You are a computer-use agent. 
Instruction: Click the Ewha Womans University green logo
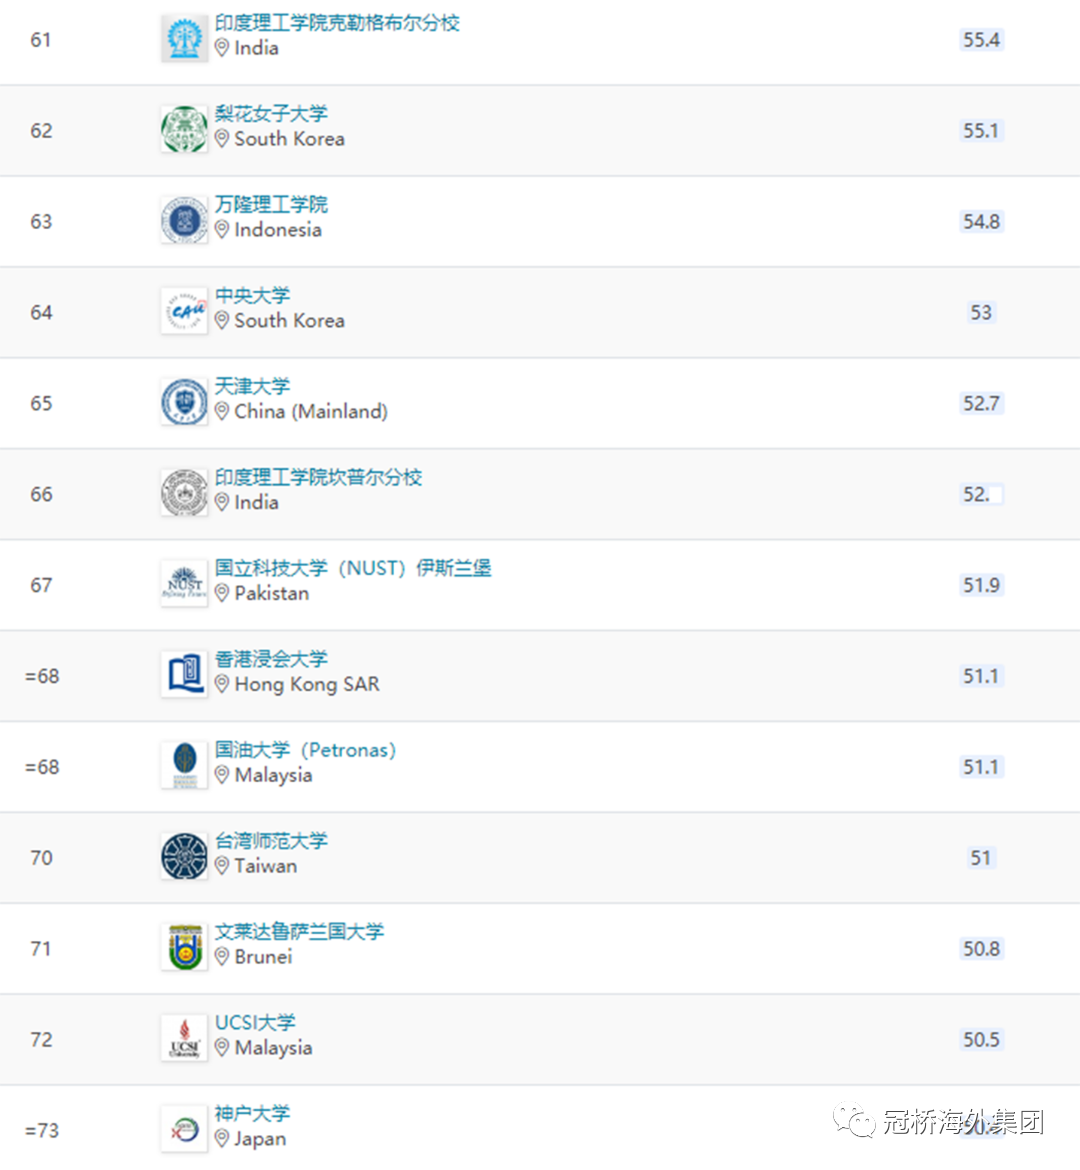(184, 130)
